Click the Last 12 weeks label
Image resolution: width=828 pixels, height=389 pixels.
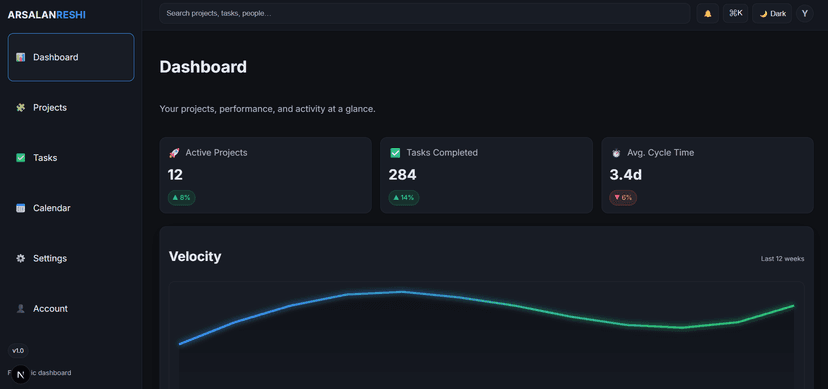point(783,259)
